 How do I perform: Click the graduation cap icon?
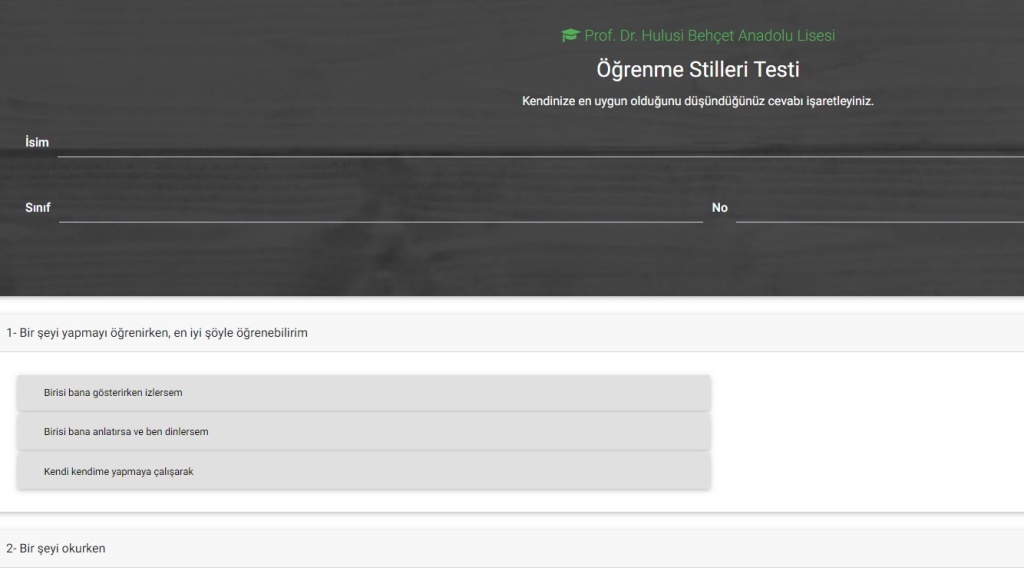point(570,36)
